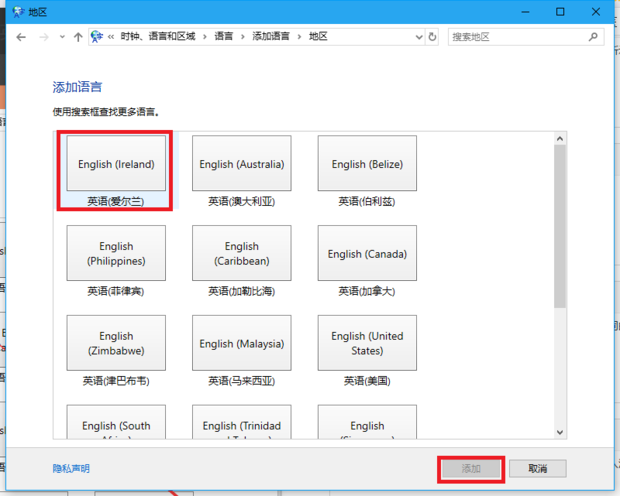Click the magnifier icon in search box
The image size is (620, 496).
(595, 36)
